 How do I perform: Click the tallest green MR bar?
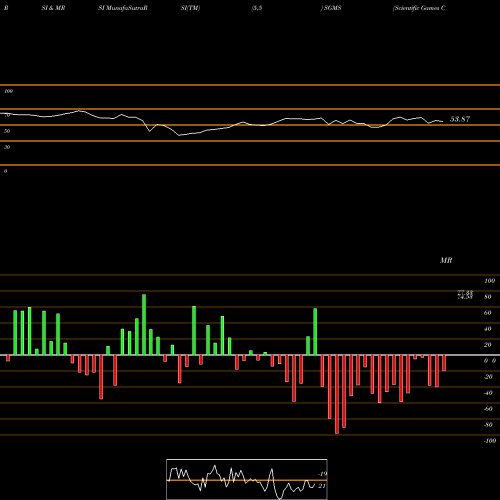coord(144,324)
